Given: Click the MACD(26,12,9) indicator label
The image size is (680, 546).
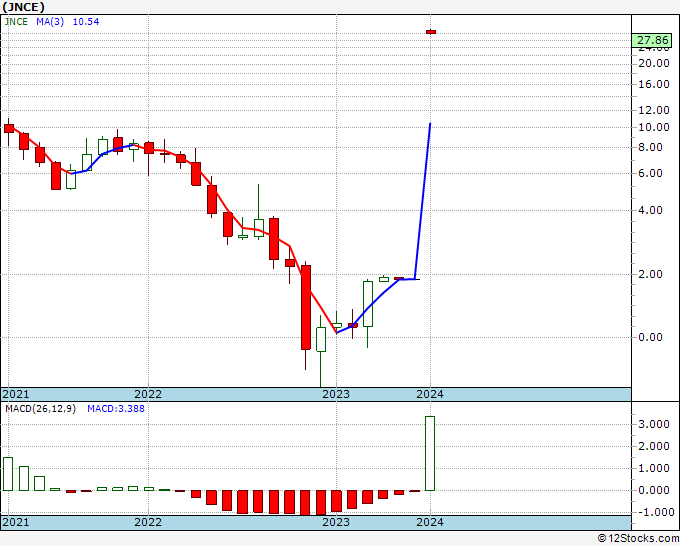Looking at the screenshot, I should click(40, 409).
